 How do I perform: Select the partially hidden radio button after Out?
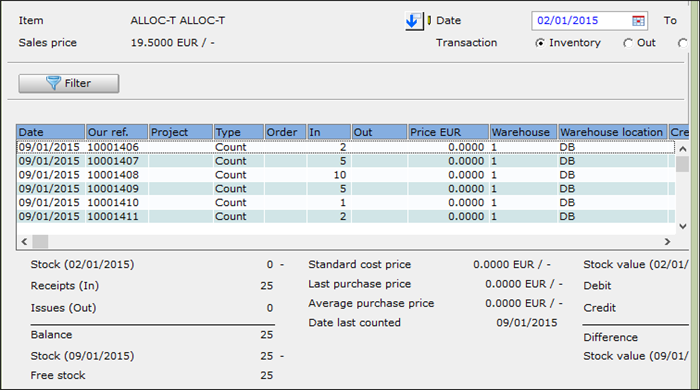click(683, 43)
